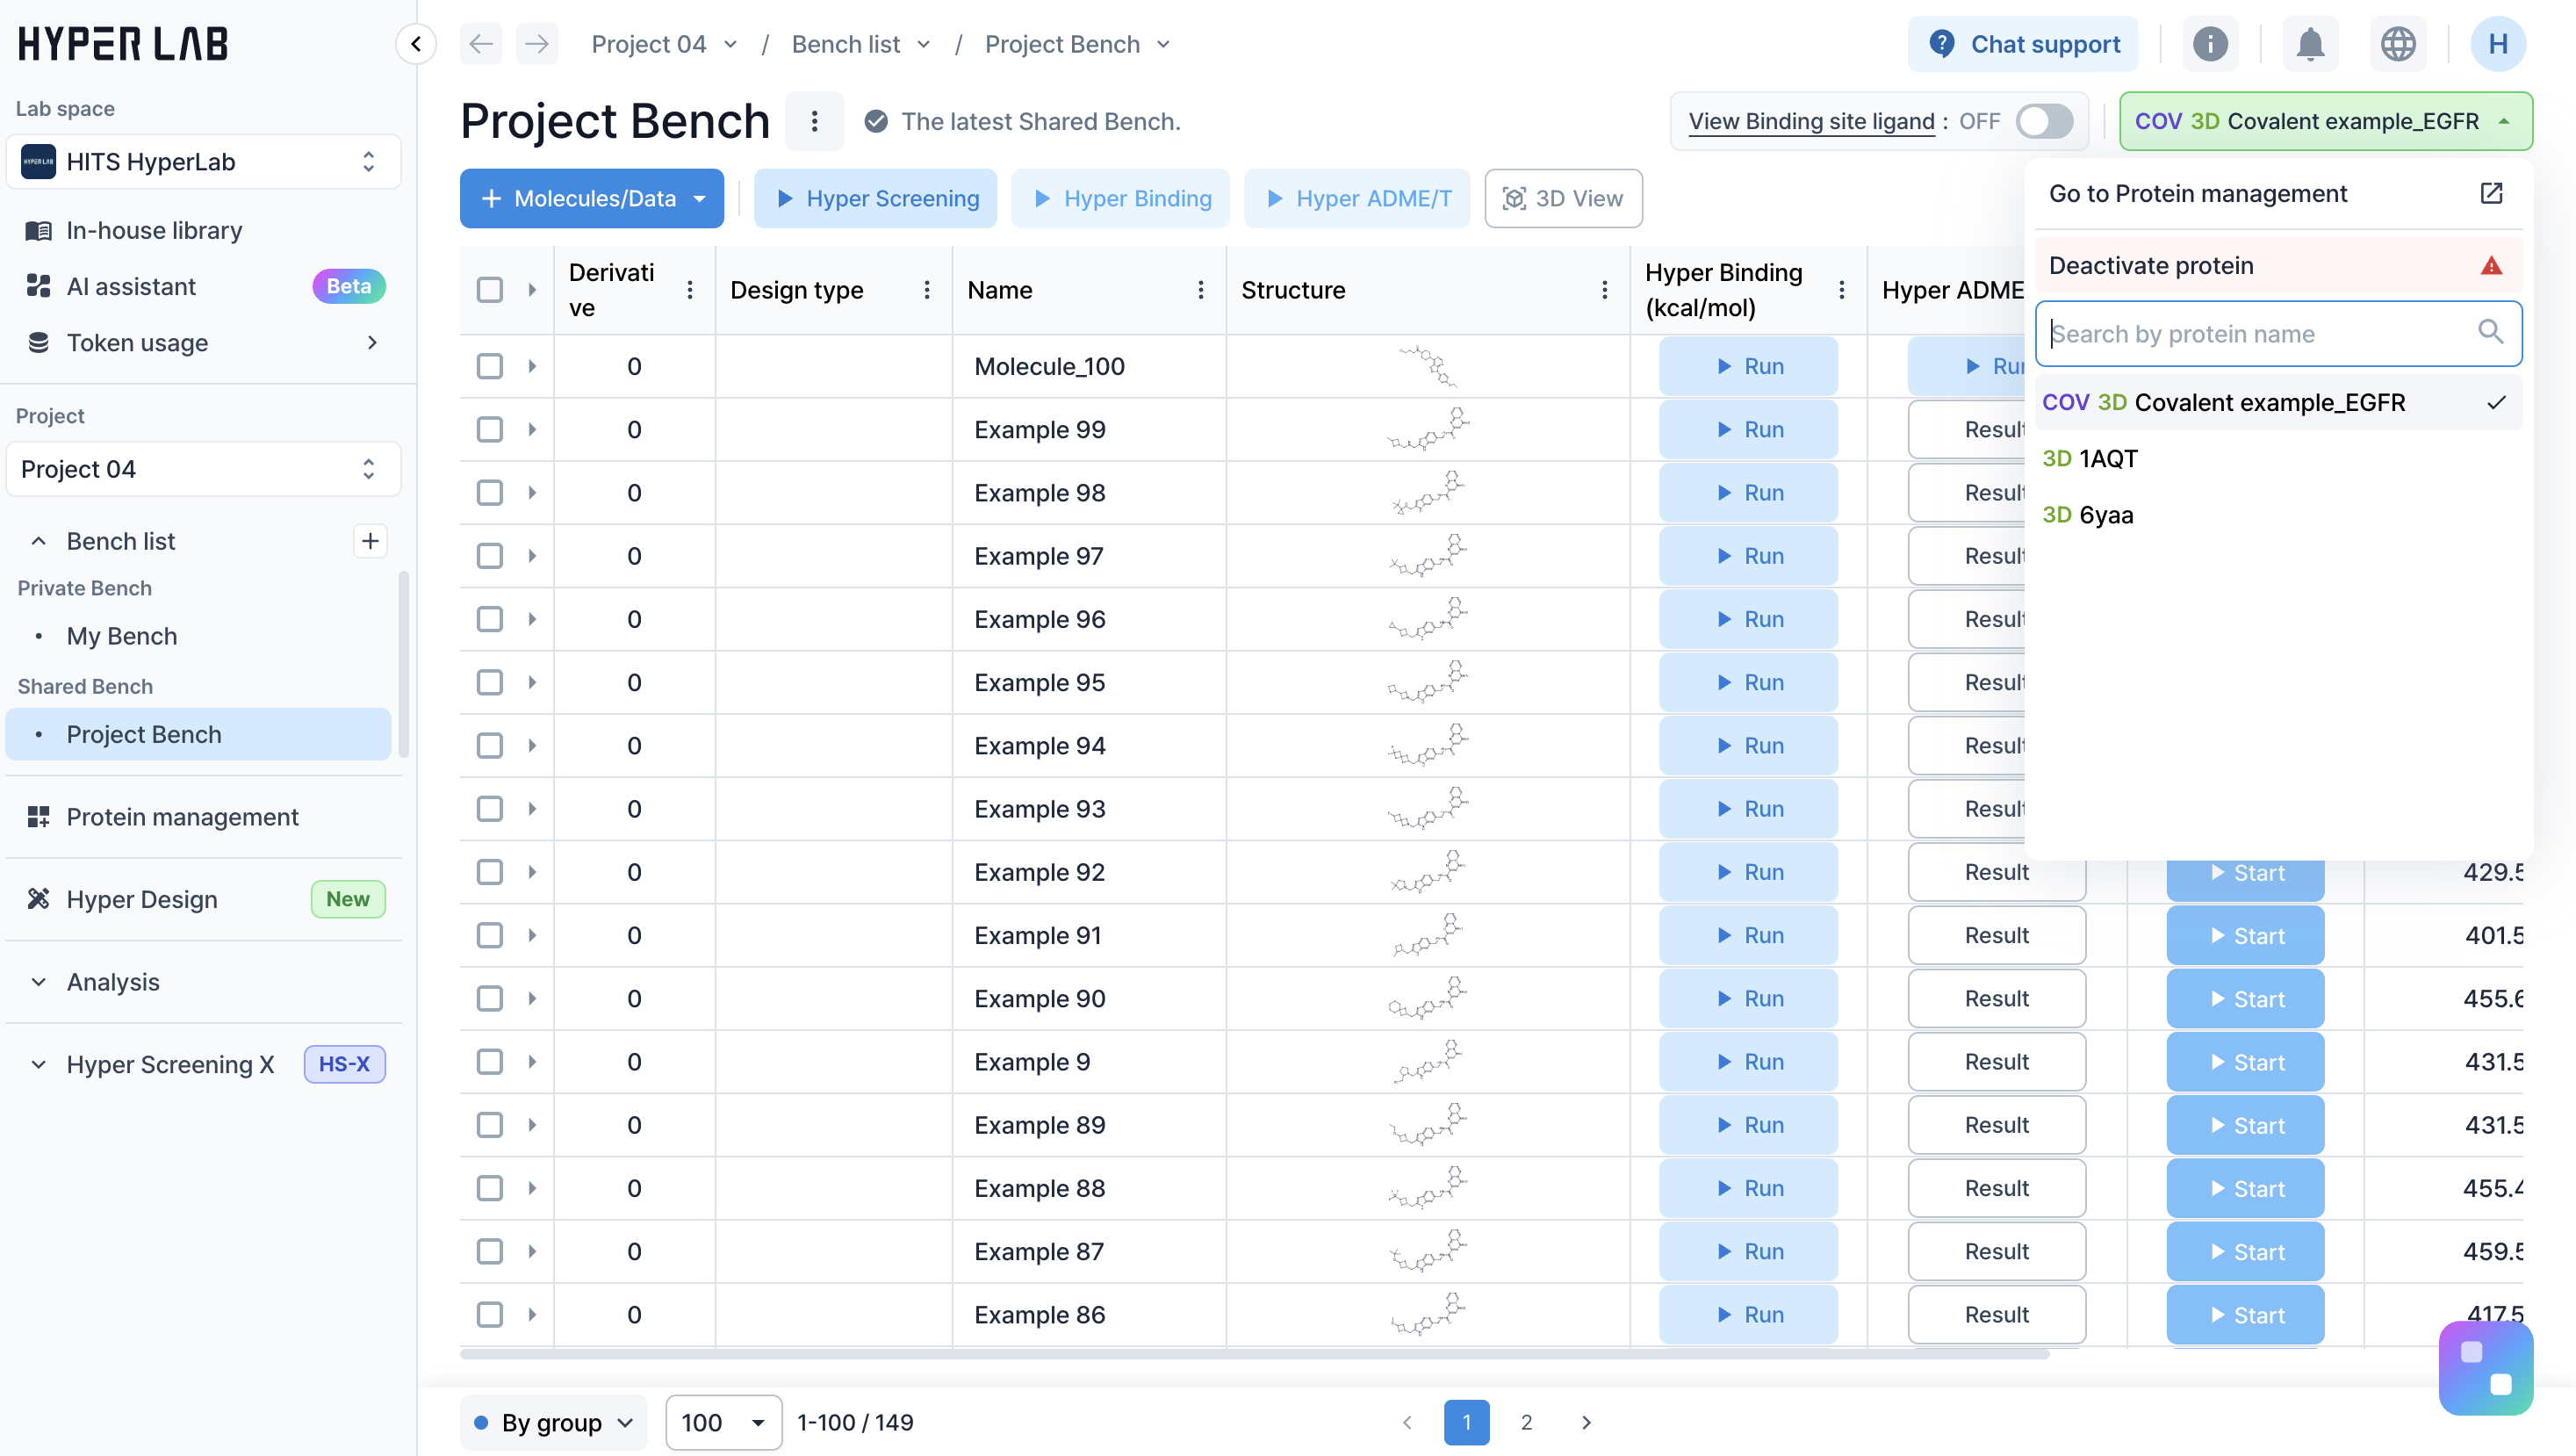2576x1456 pixels.
Task: Select all rows with header checkbox
Action: coord(490,290)
